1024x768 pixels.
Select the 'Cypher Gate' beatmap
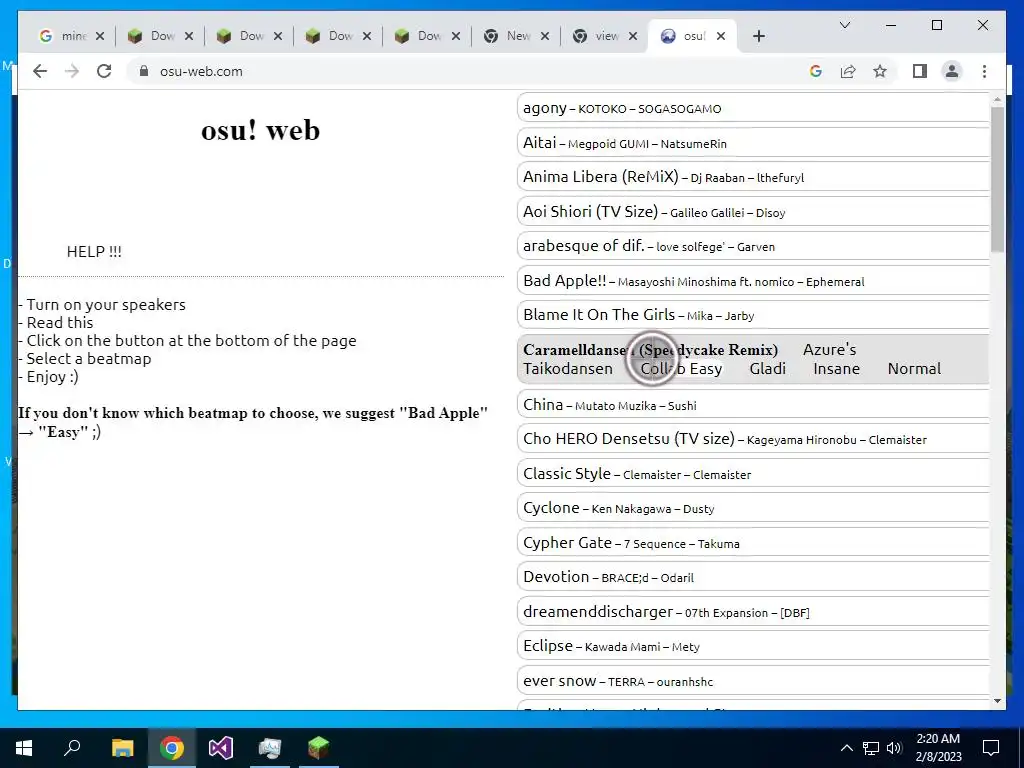pos(753,543)
